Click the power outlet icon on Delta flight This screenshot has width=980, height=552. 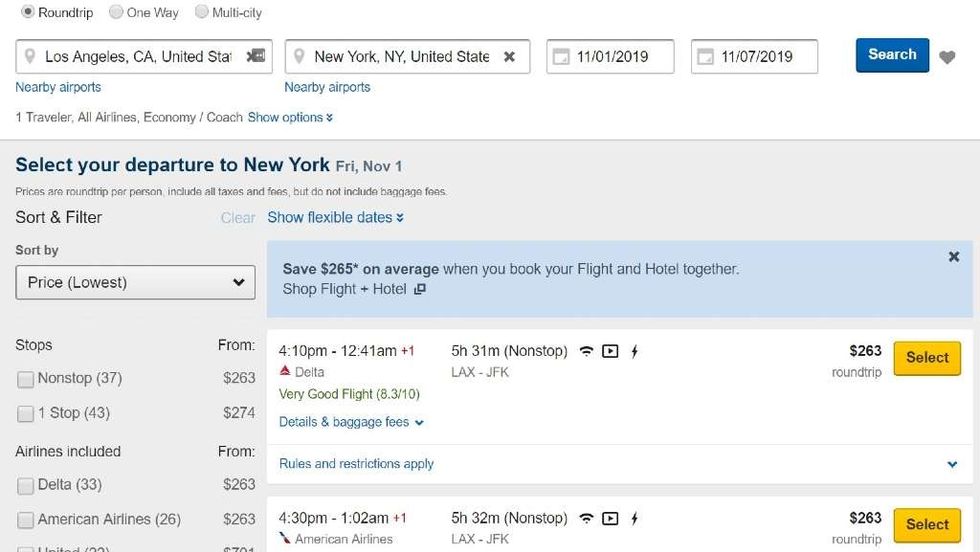[x=634, y=351]
